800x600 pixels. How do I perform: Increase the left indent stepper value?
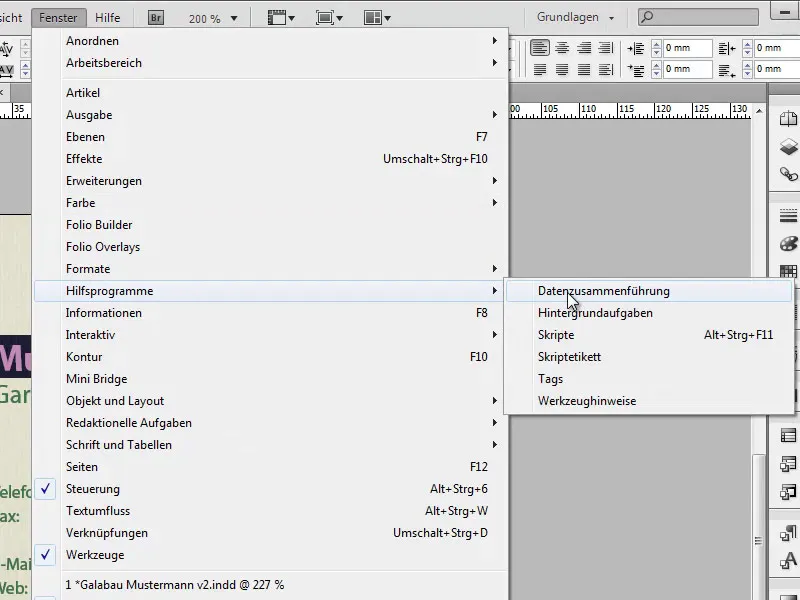click(656, 44)
